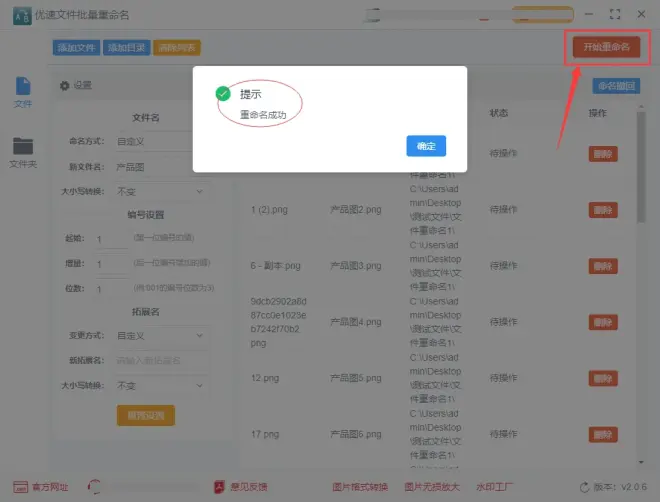Click green check icon in the dialog
The width and height of the screenshot is (660, 502).
click(223, 93)
